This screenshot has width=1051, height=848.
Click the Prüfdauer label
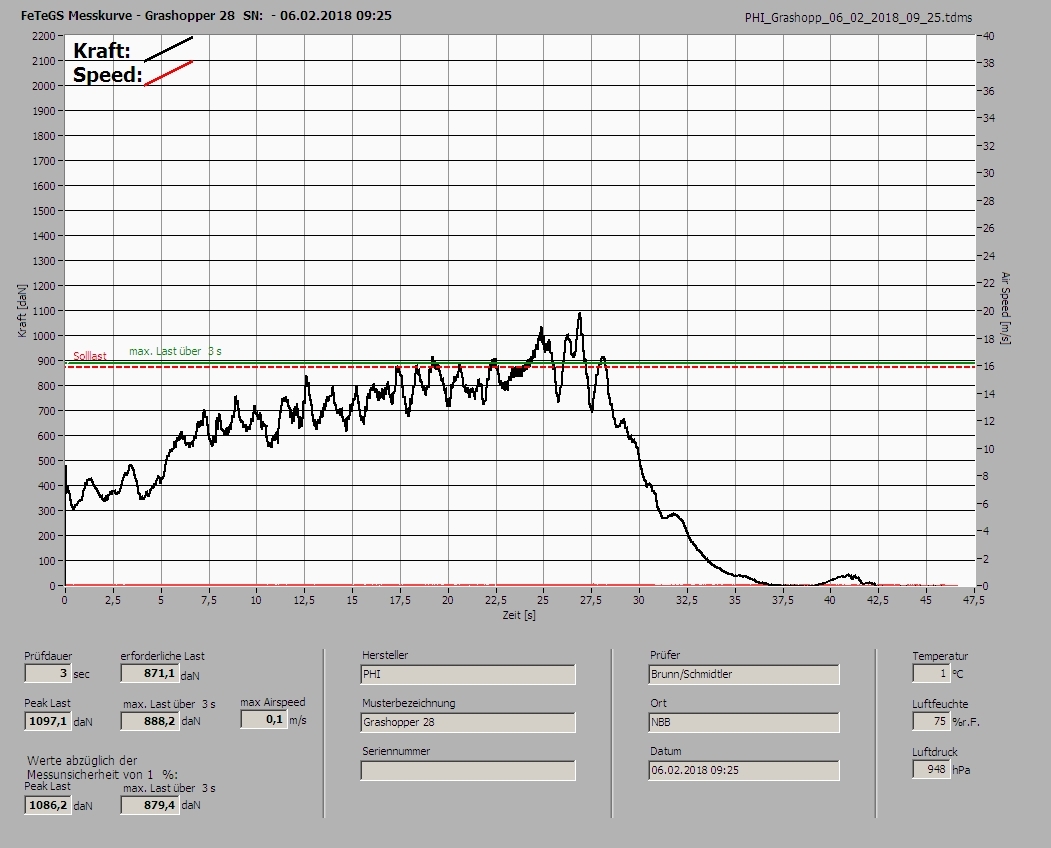tap(48, 656)
